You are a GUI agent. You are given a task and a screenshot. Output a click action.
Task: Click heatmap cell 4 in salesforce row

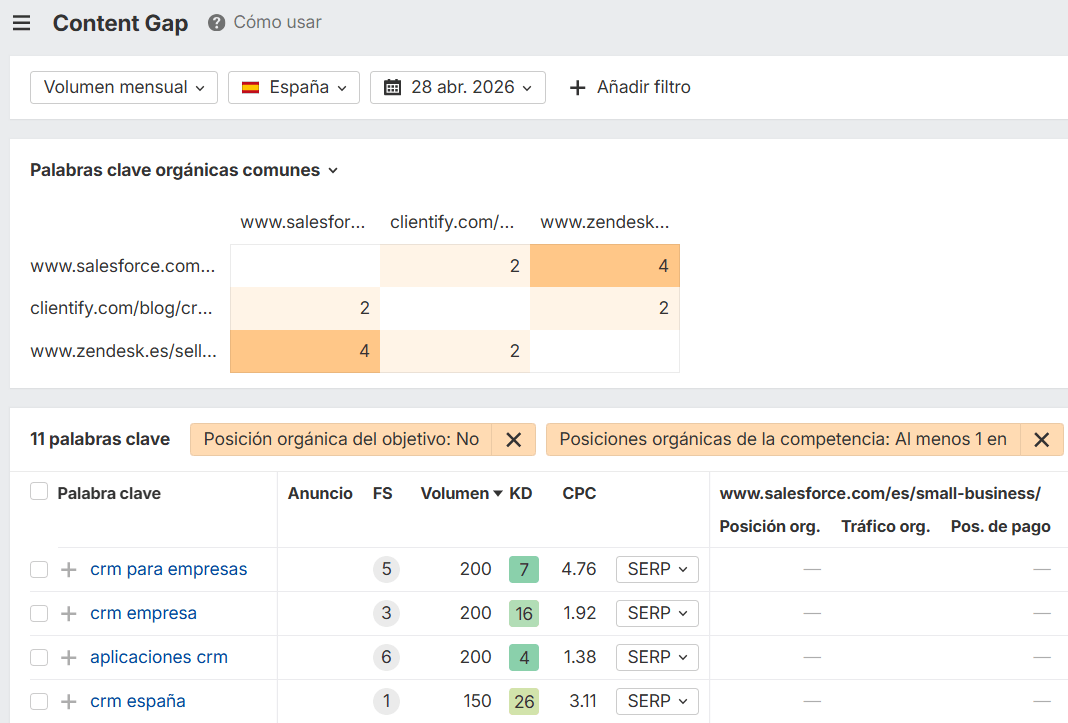pyautogui.click(x=605, y=266)
